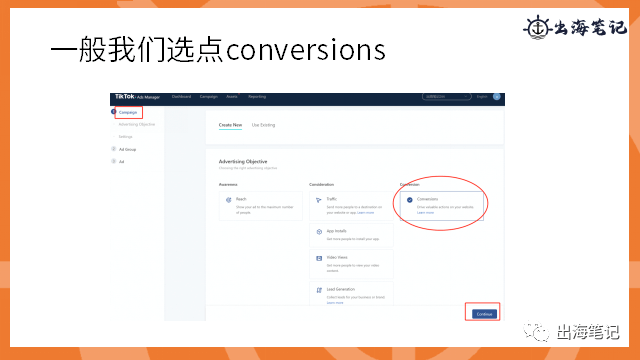Viewport: 640px width, 360px height.
Task: Click the English language selector
Action: point(482,97)
